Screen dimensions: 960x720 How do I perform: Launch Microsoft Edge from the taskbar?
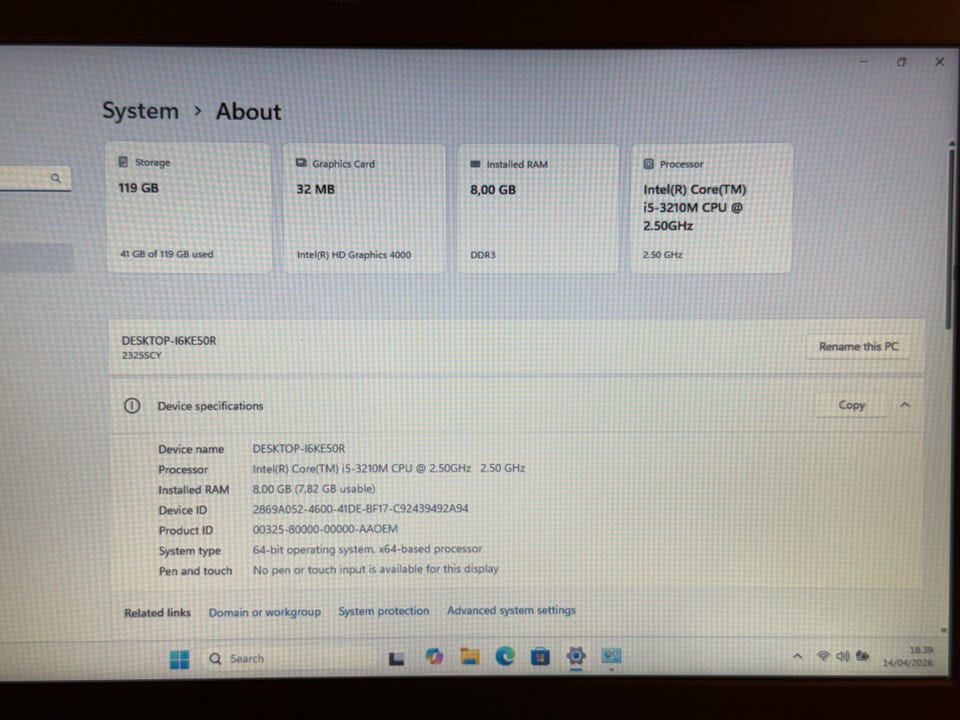pos(505,656)
